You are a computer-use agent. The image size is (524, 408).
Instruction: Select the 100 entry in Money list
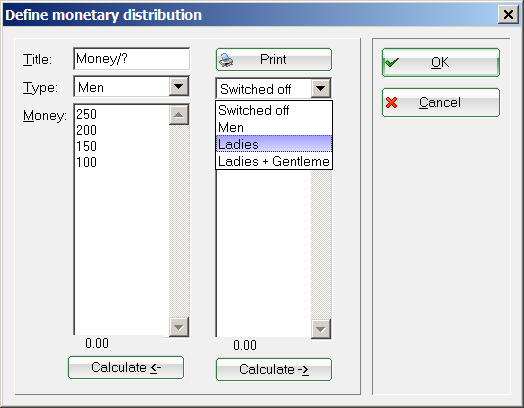[86, 162]
